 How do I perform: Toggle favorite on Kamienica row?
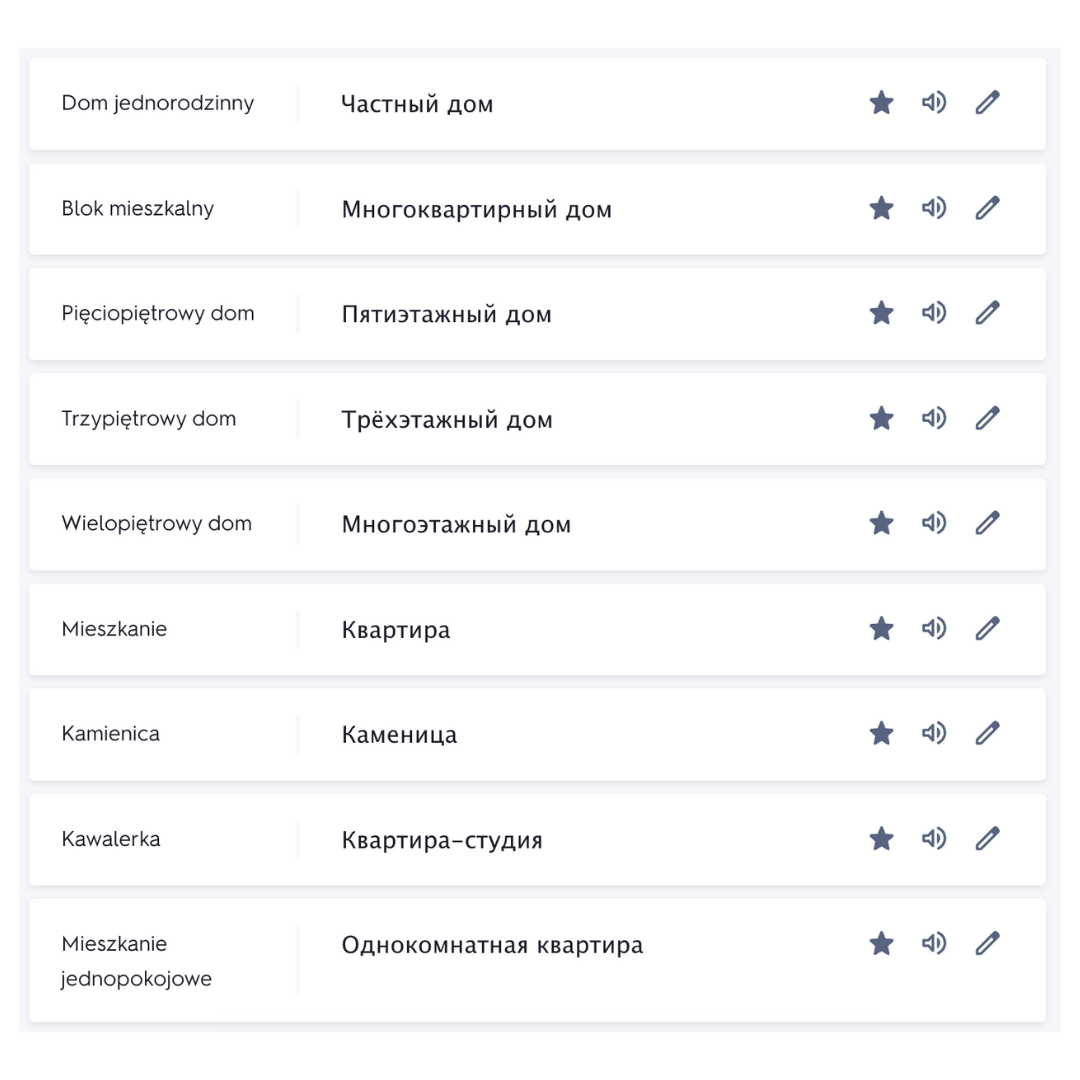tap(881, 733)
